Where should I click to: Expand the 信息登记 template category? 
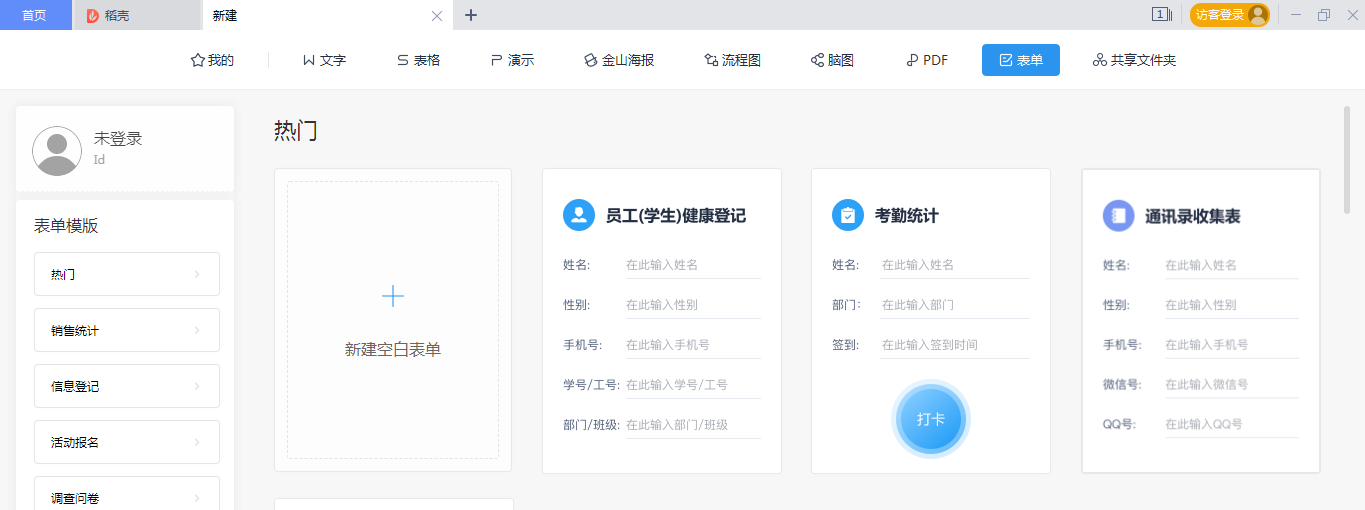[x=127, y=386]
